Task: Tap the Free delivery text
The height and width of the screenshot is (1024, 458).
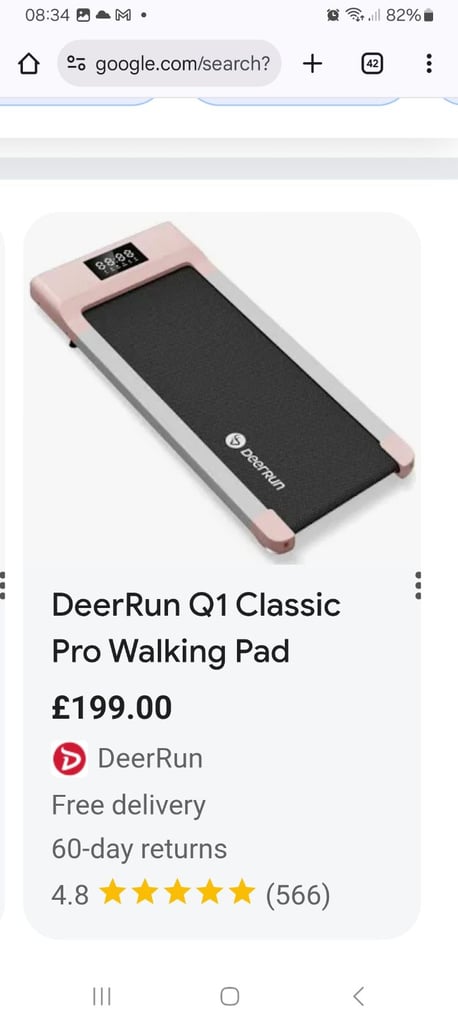Action: [x=129, y=805]
